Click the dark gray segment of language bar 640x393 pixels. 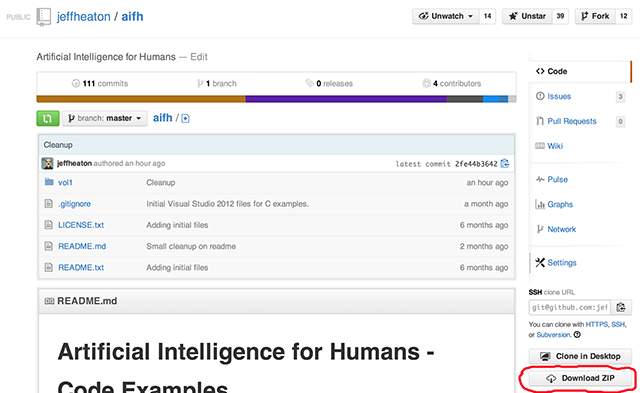[465, 99]
